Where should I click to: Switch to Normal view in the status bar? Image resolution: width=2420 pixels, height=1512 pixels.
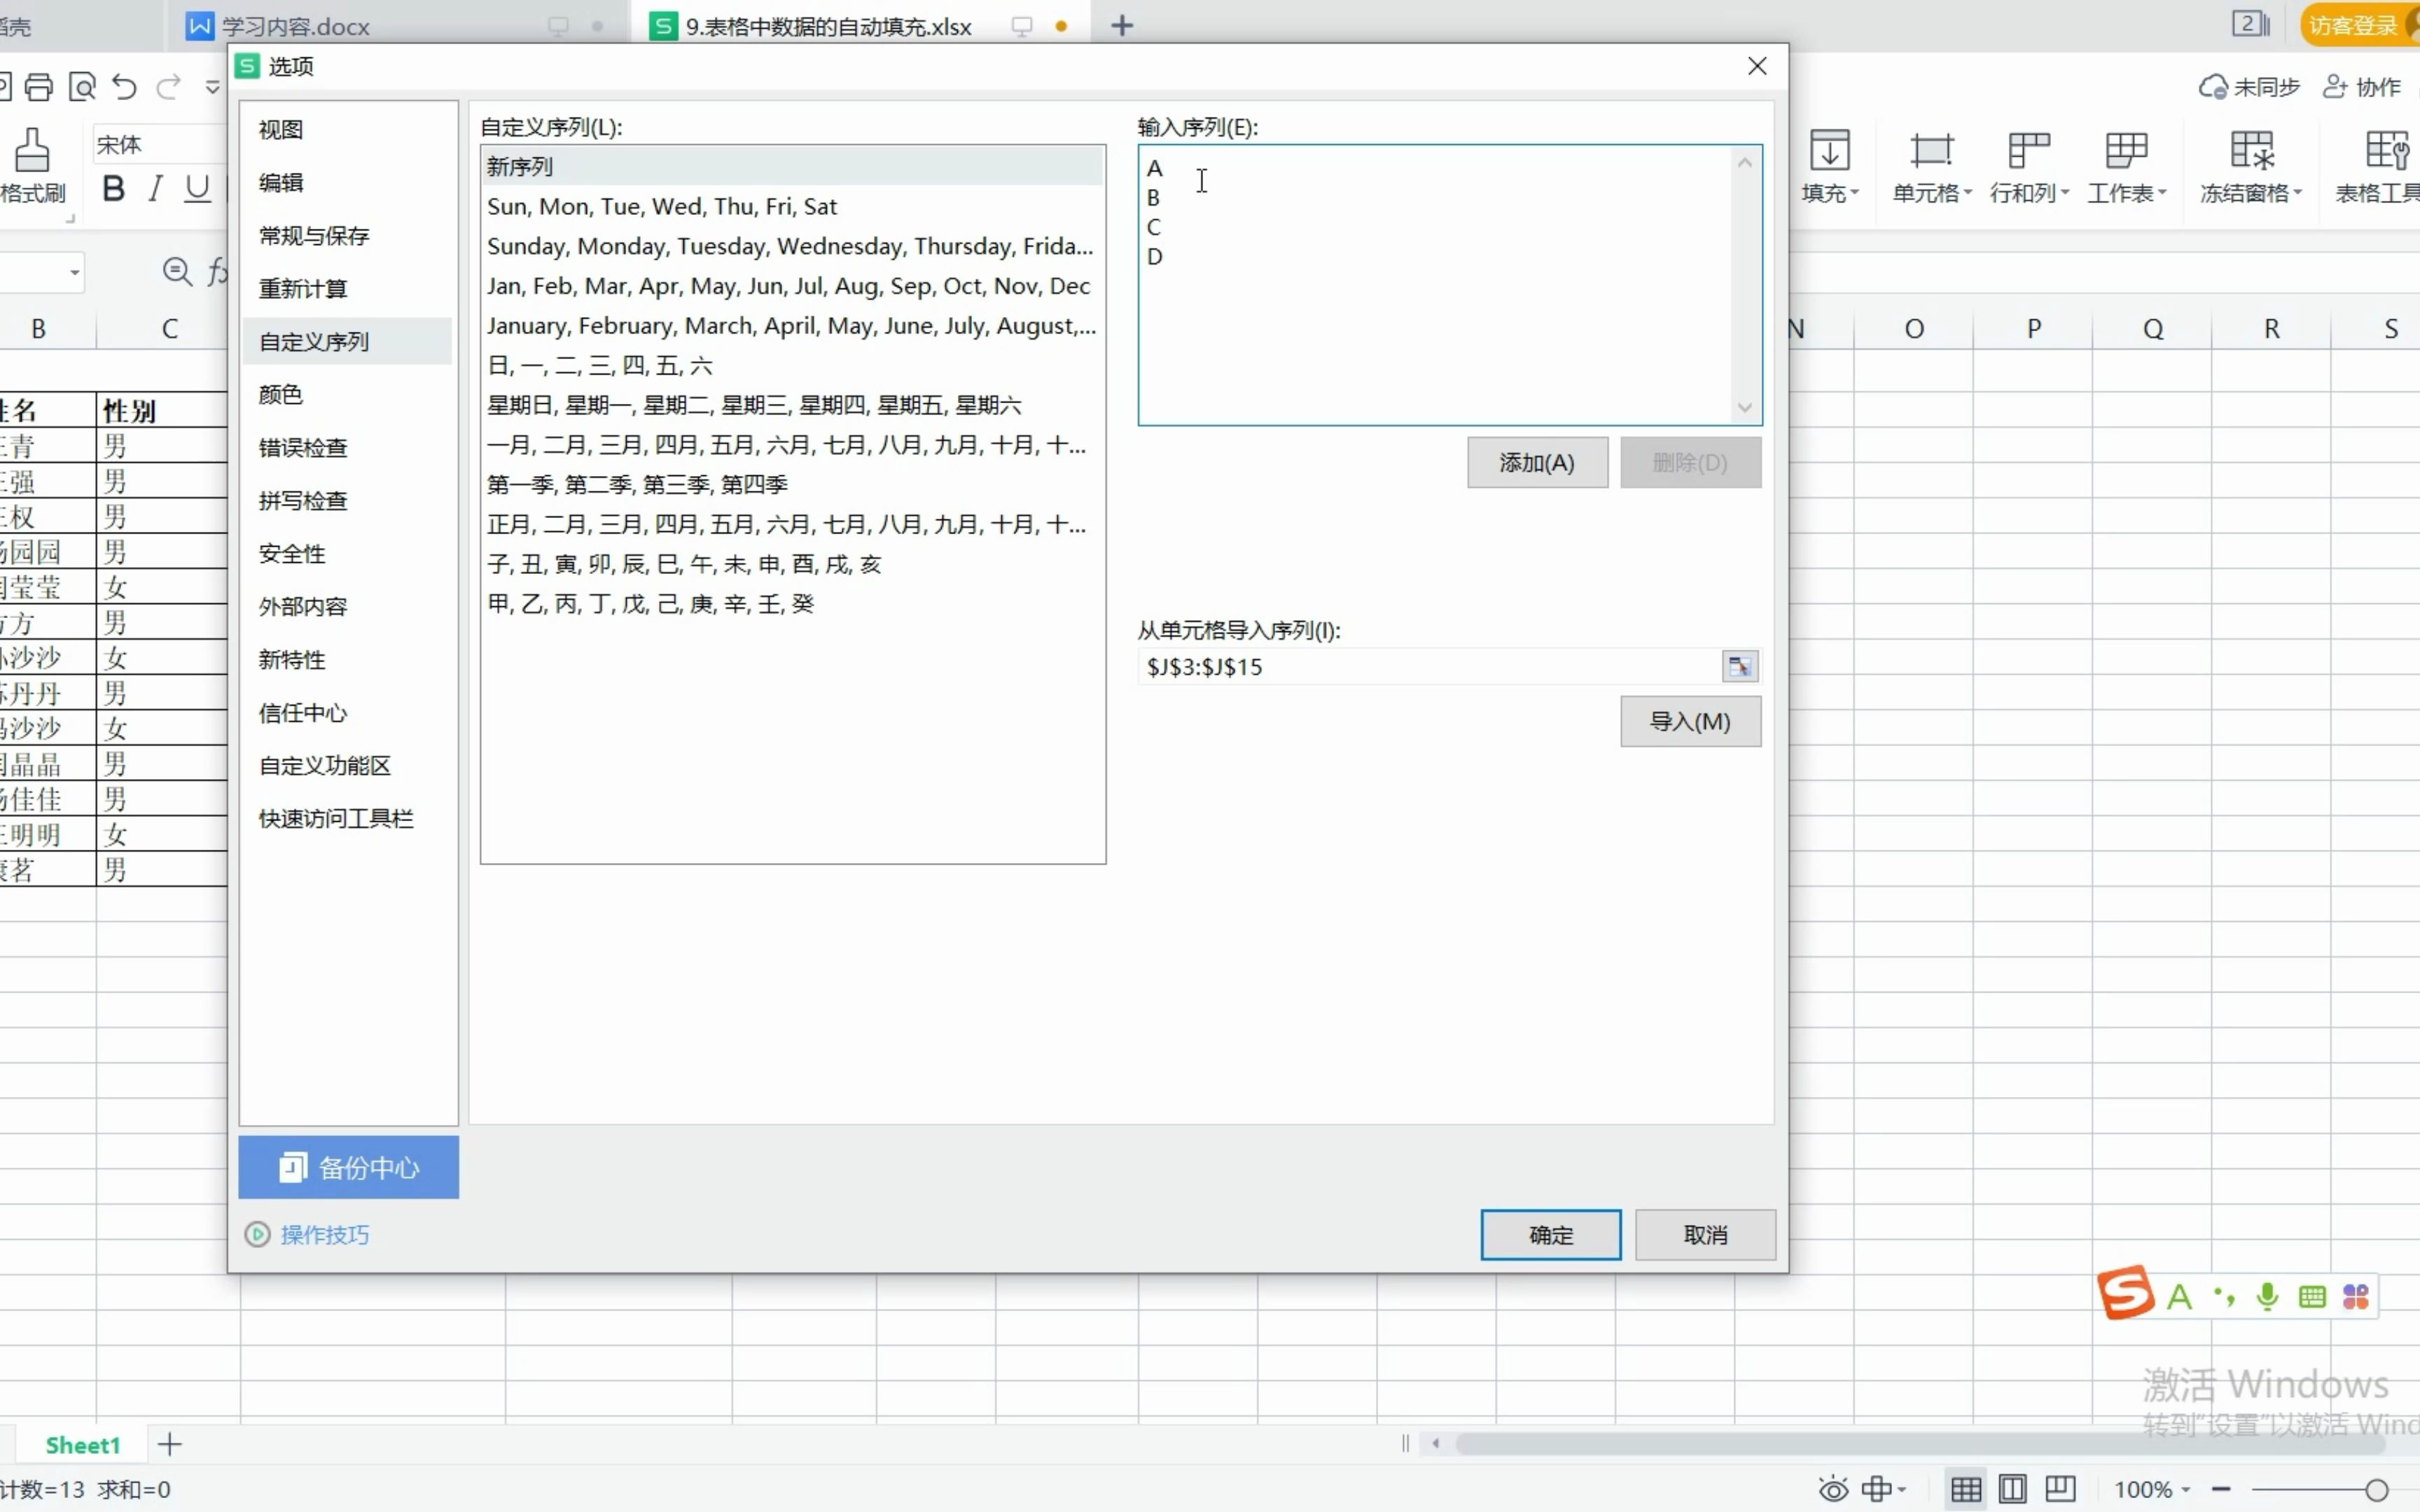point(1965,1489)
